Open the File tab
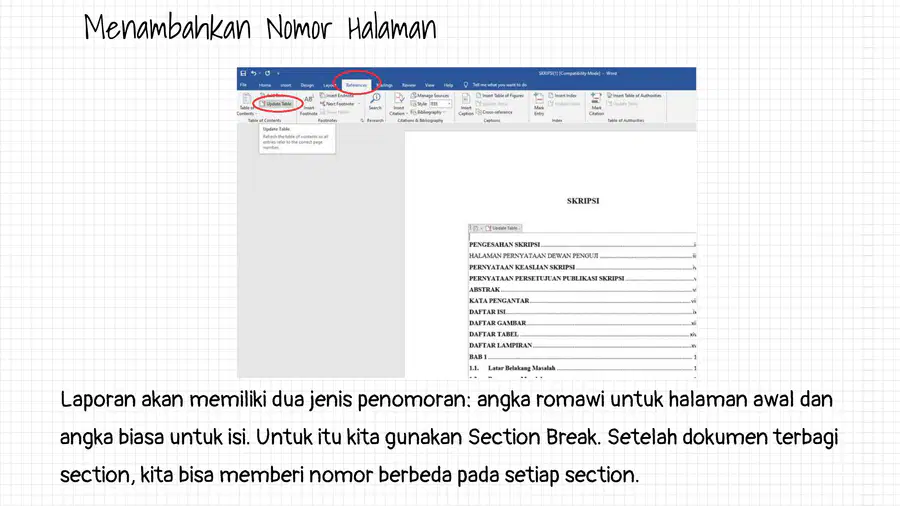Screen dimensions: 900x506 (x=243, y=85)
